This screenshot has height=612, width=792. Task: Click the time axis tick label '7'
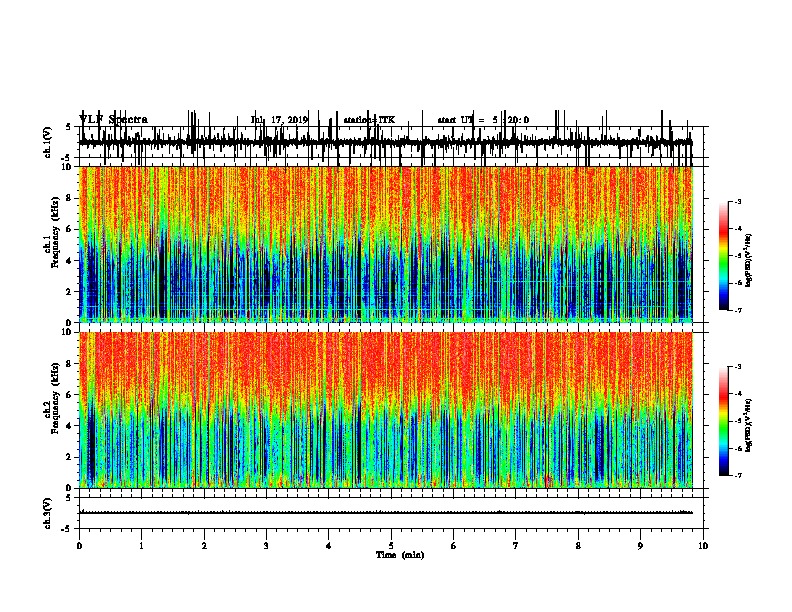tap(516, 546)
